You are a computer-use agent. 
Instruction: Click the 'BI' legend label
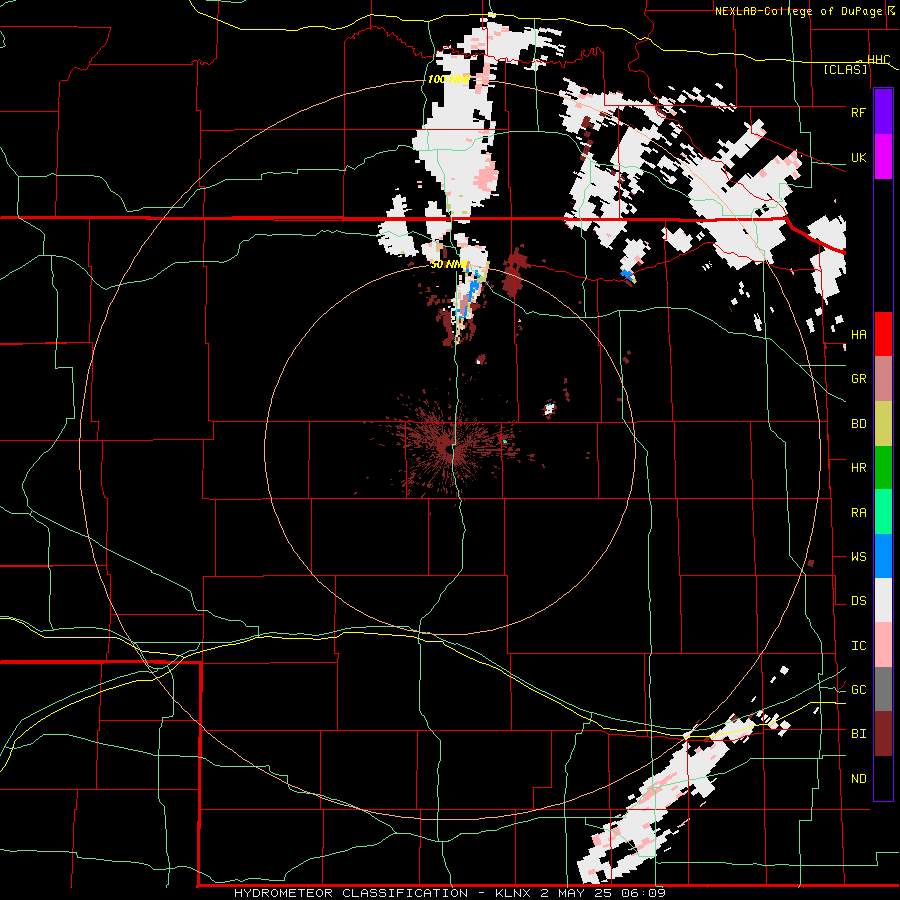[858, 734]
